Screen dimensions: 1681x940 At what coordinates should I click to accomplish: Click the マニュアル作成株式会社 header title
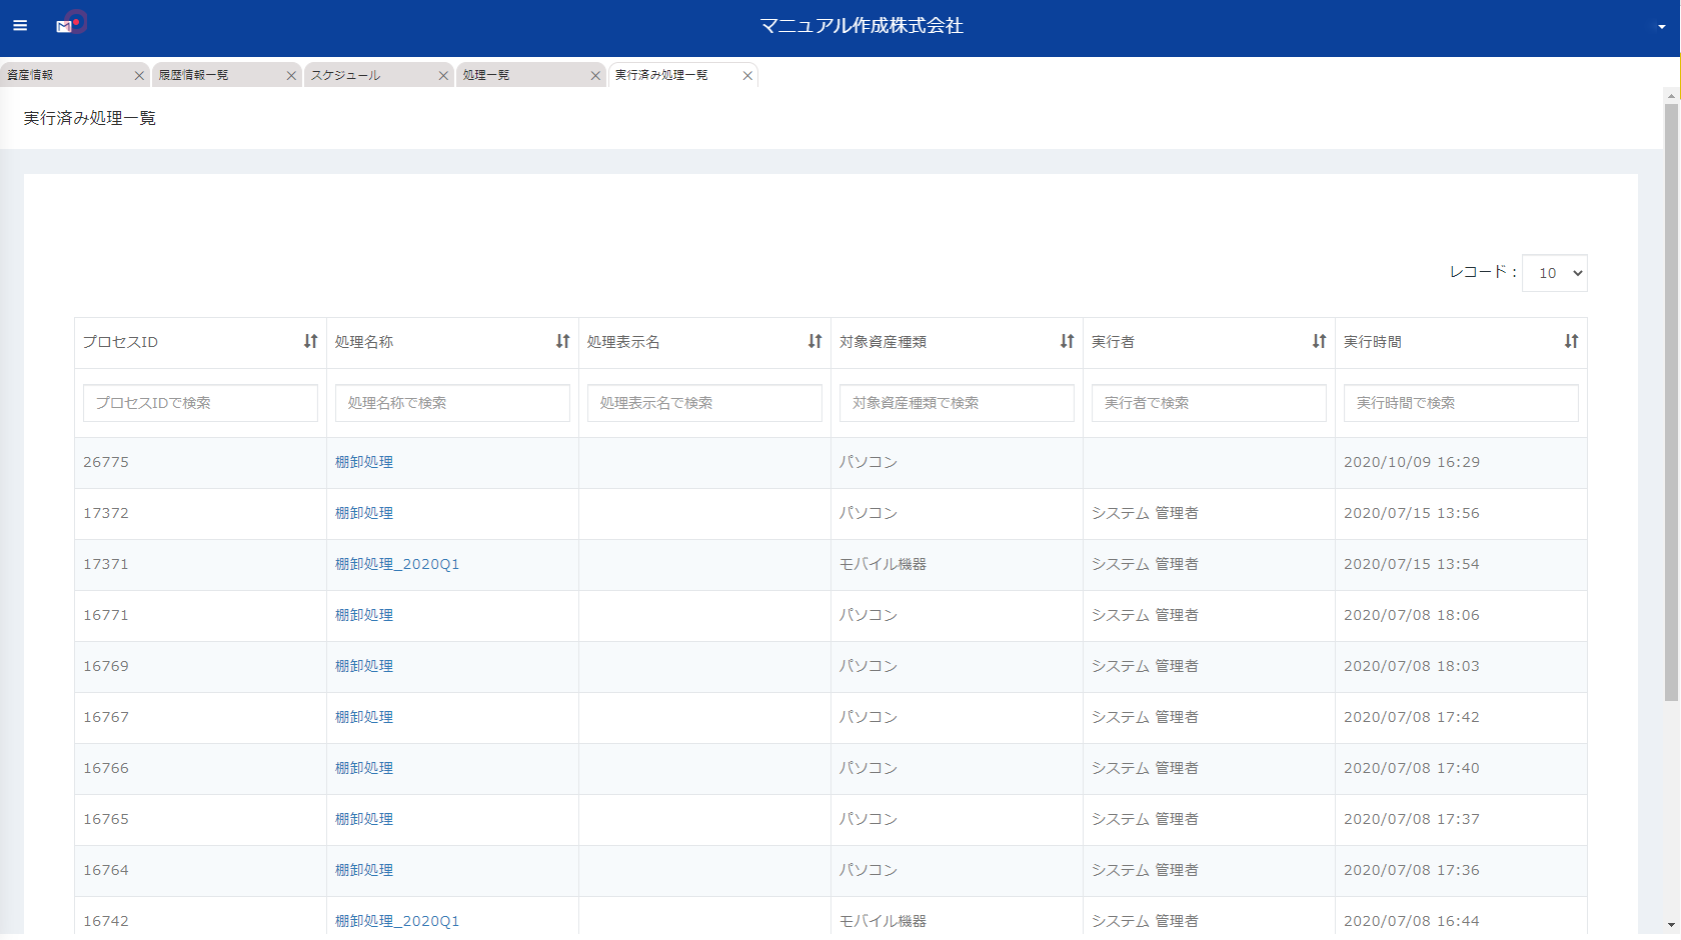point(861,26)
